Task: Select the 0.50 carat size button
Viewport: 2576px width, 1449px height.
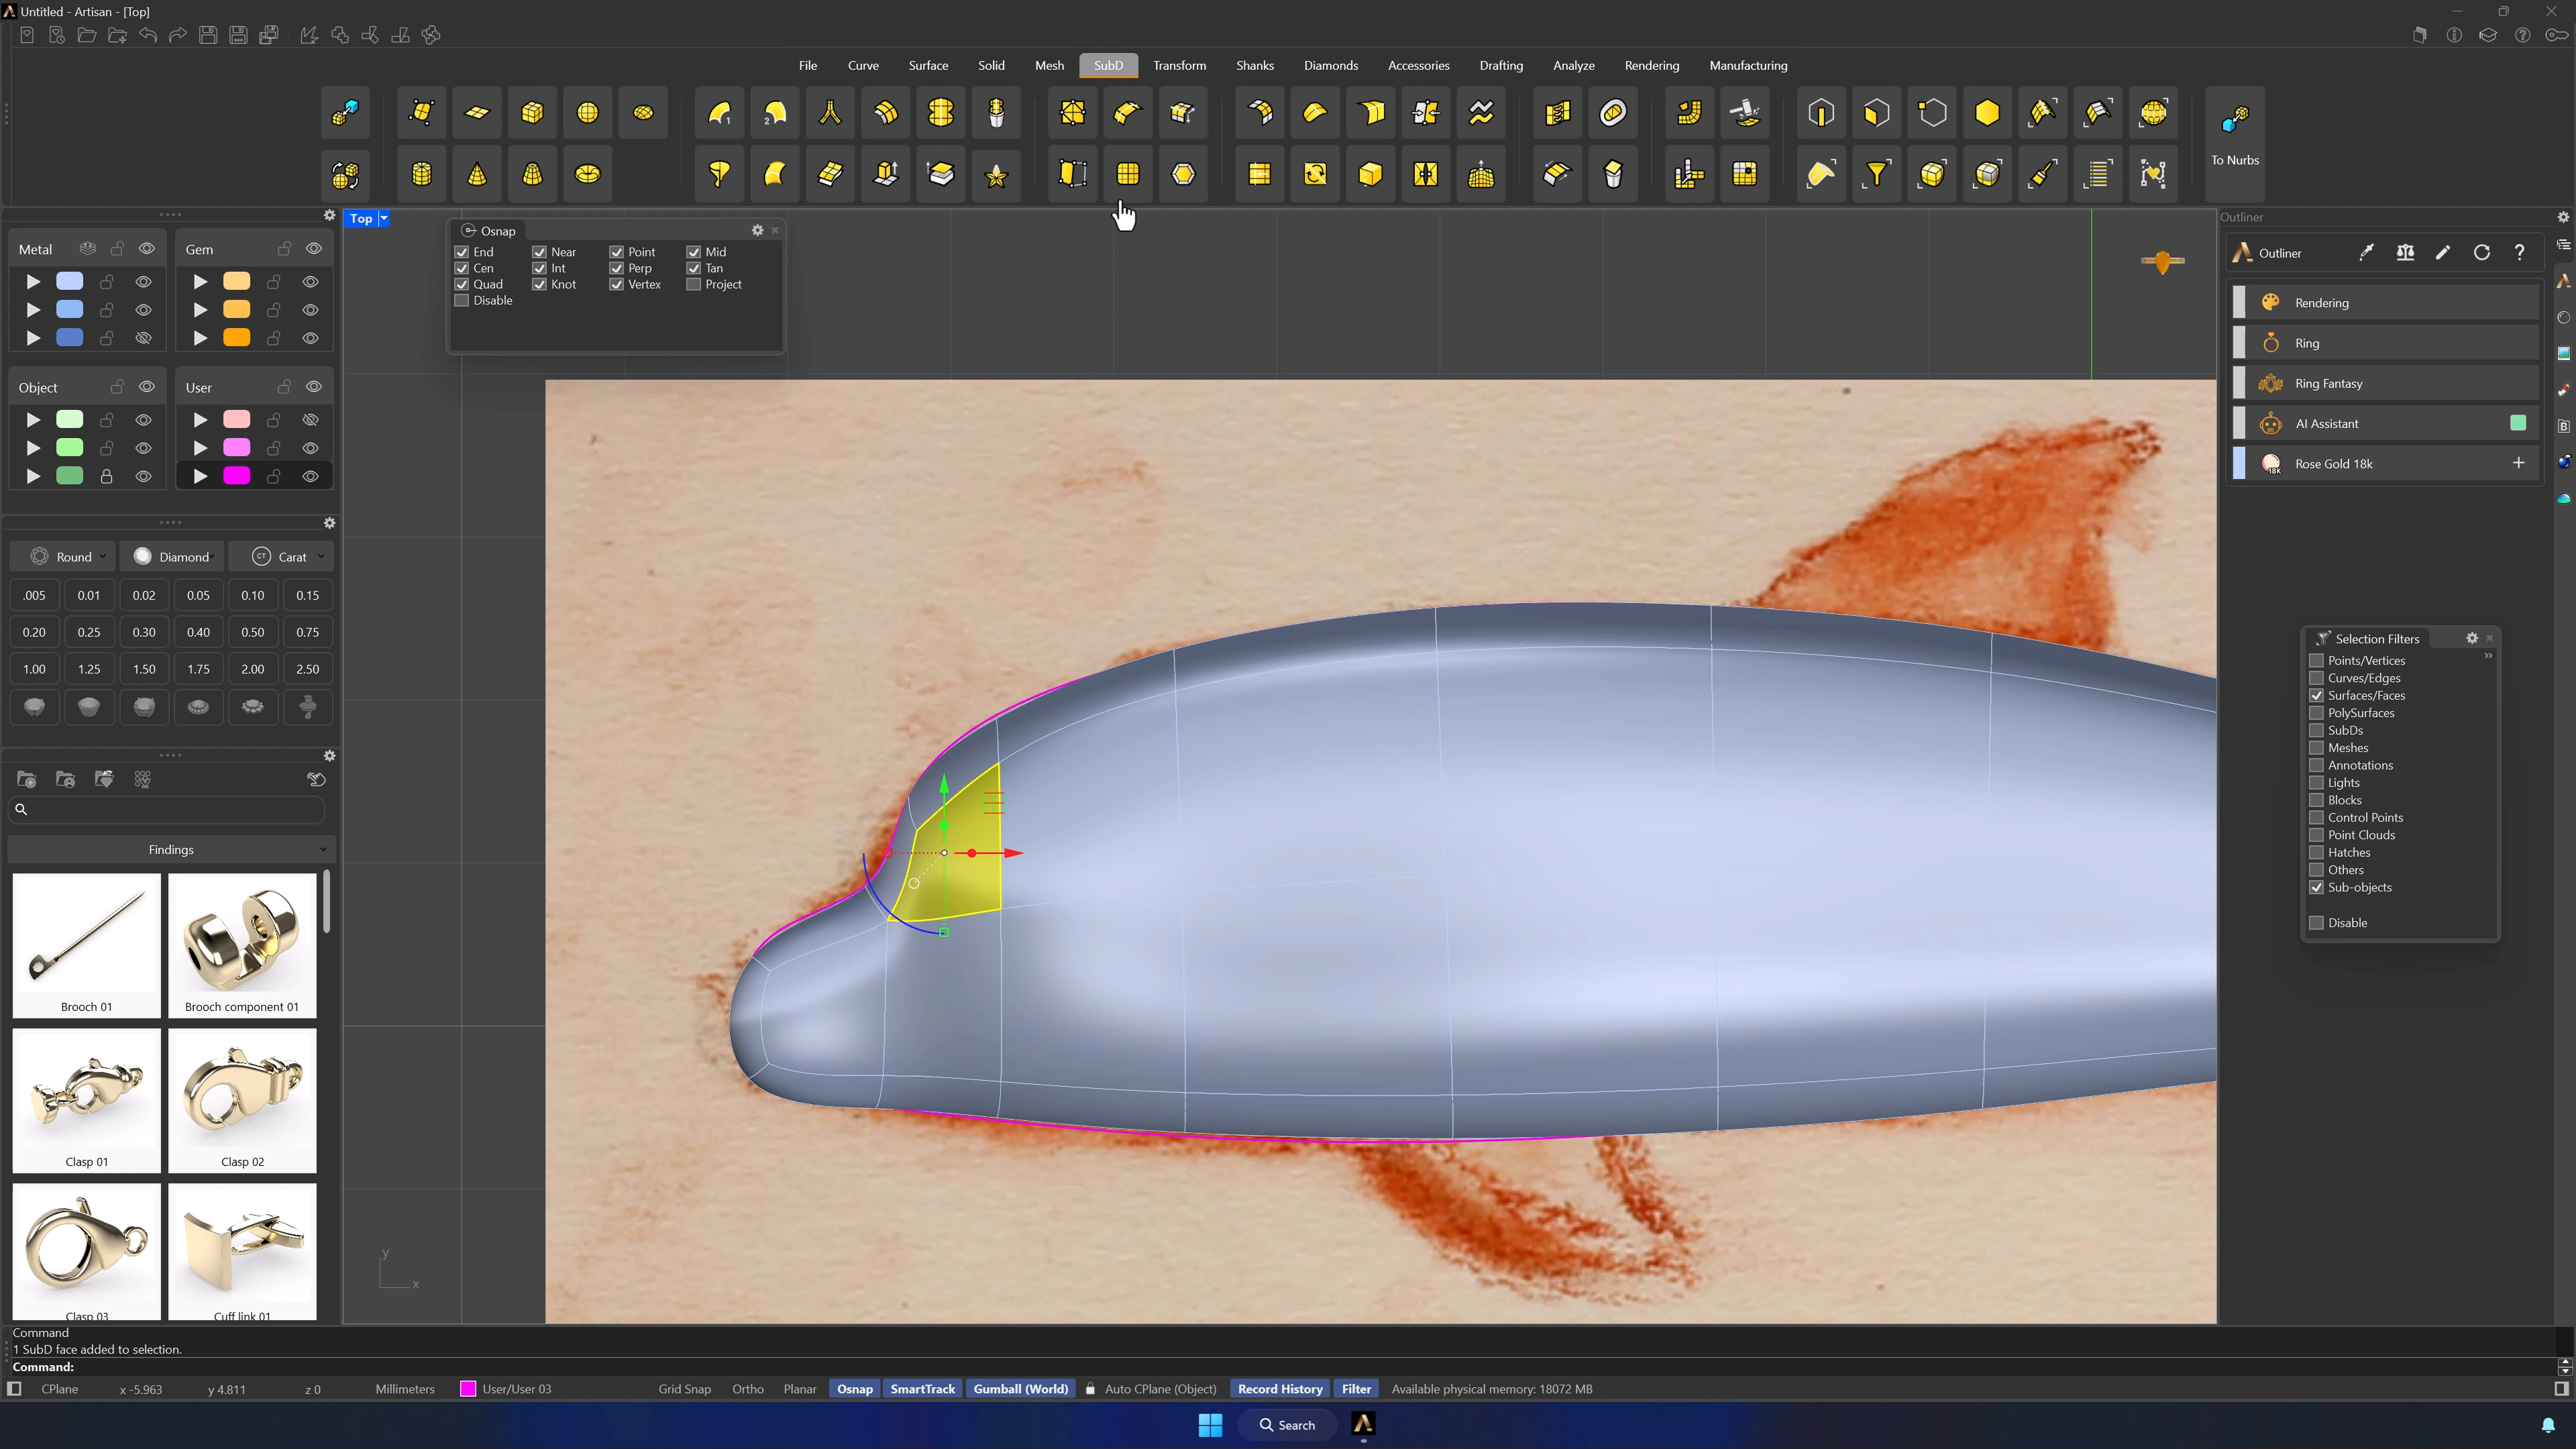Action: click(253, 632)
